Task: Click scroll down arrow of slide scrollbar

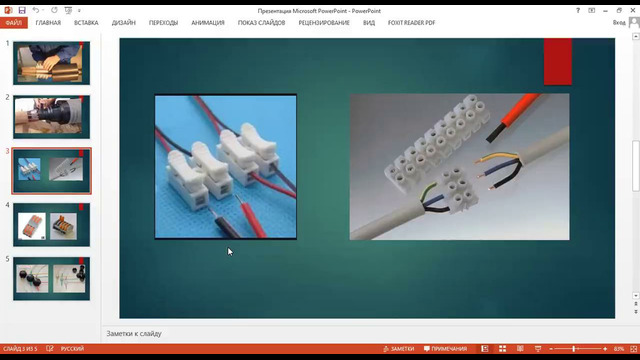Action: click(x=636, y=295)
